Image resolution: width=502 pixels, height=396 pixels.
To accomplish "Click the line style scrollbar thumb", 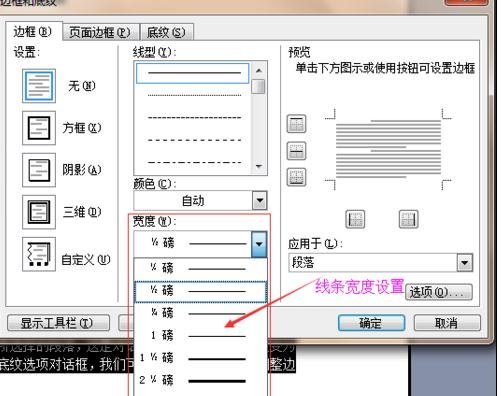I will coord(259,86).
